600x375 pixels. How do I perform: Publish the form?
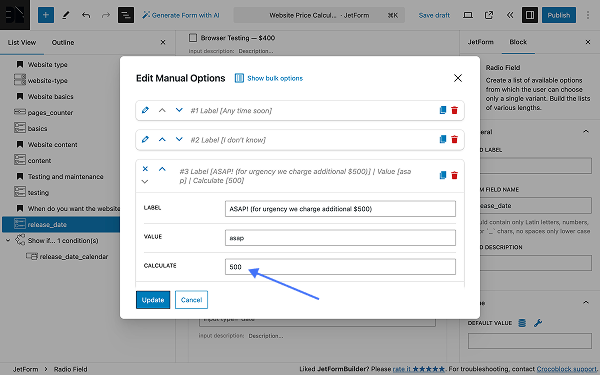click(559, 15)
